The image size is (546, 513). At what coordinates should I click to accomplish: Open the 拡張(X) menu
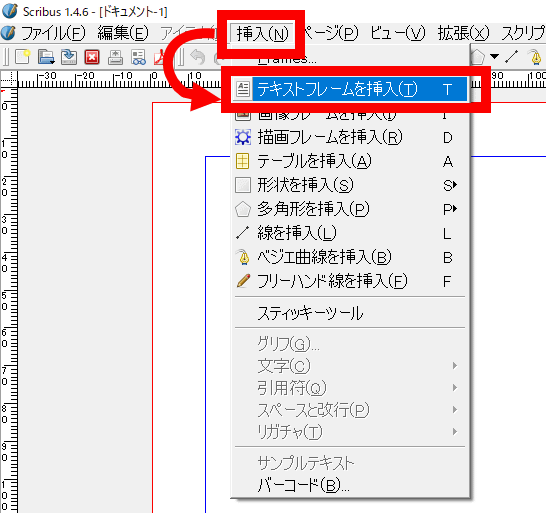(463, 33)
